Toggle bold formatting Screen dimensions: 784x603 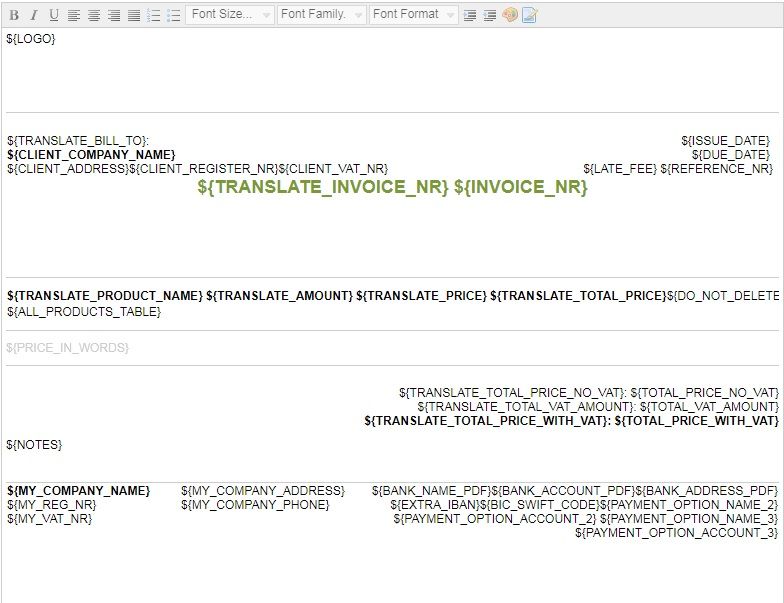[14, 15]
